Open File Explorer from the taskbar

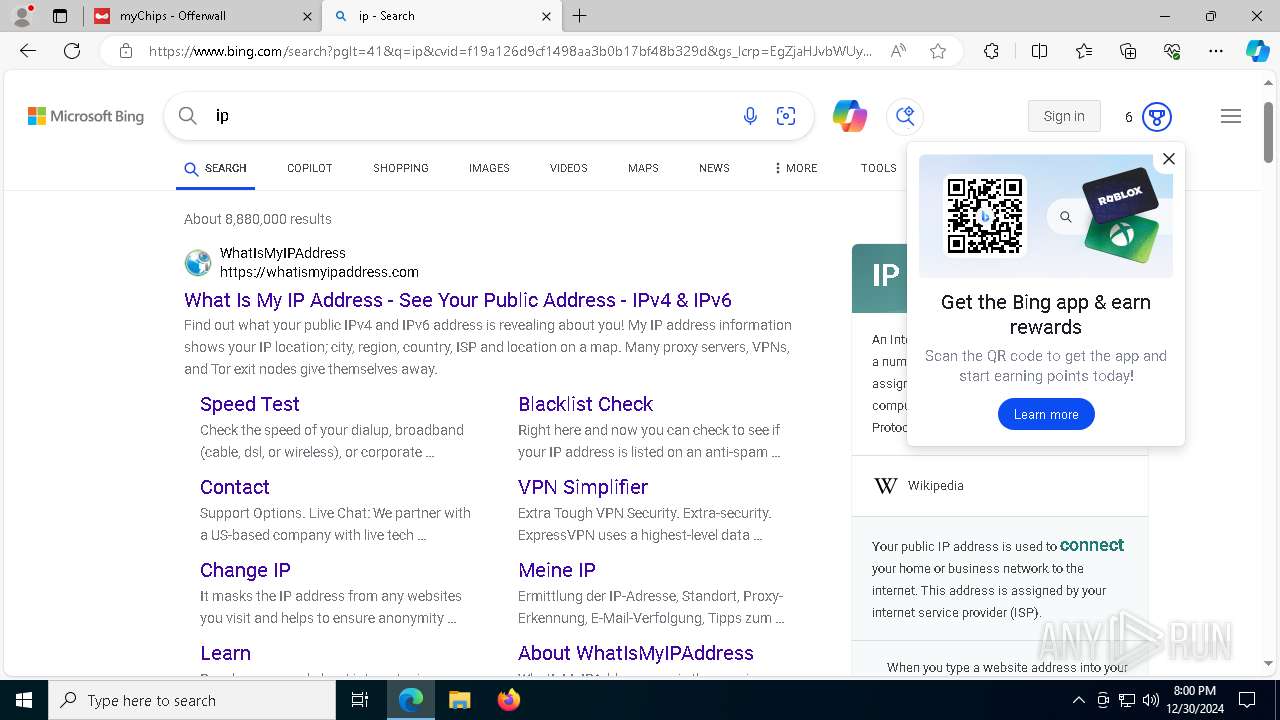[x=459, y=700]
